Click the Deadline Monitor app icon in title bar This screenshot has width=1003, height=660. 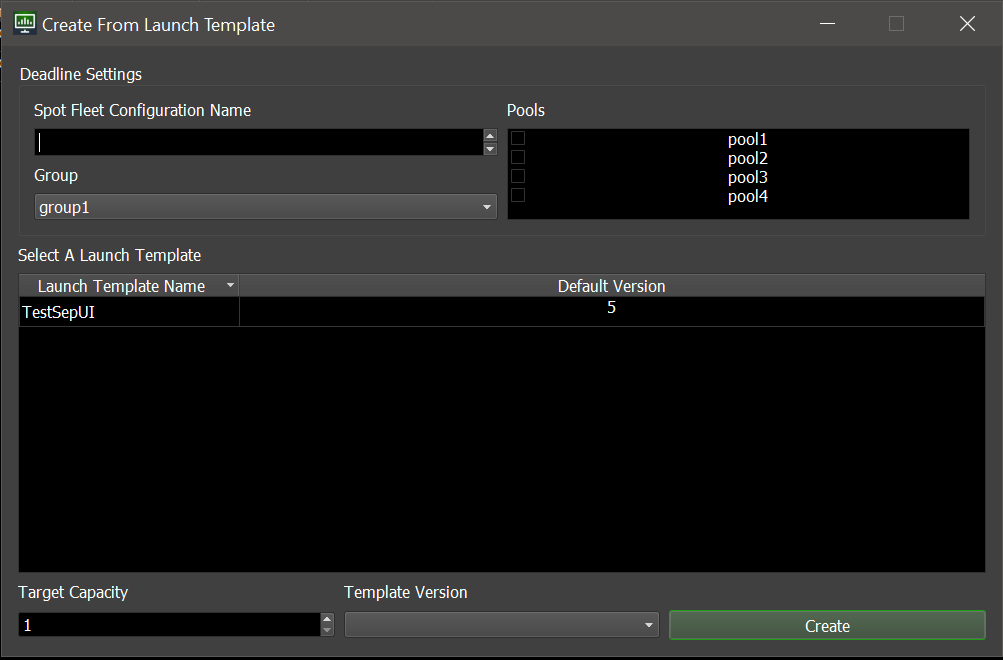(25, 24)
